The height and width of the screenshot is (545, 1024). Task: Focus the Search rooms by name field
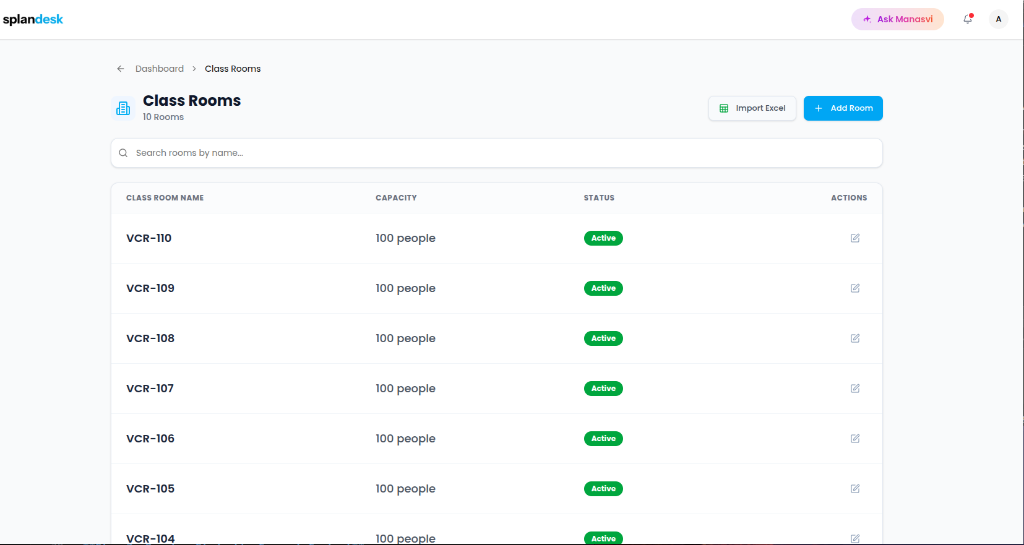[496, 153]
